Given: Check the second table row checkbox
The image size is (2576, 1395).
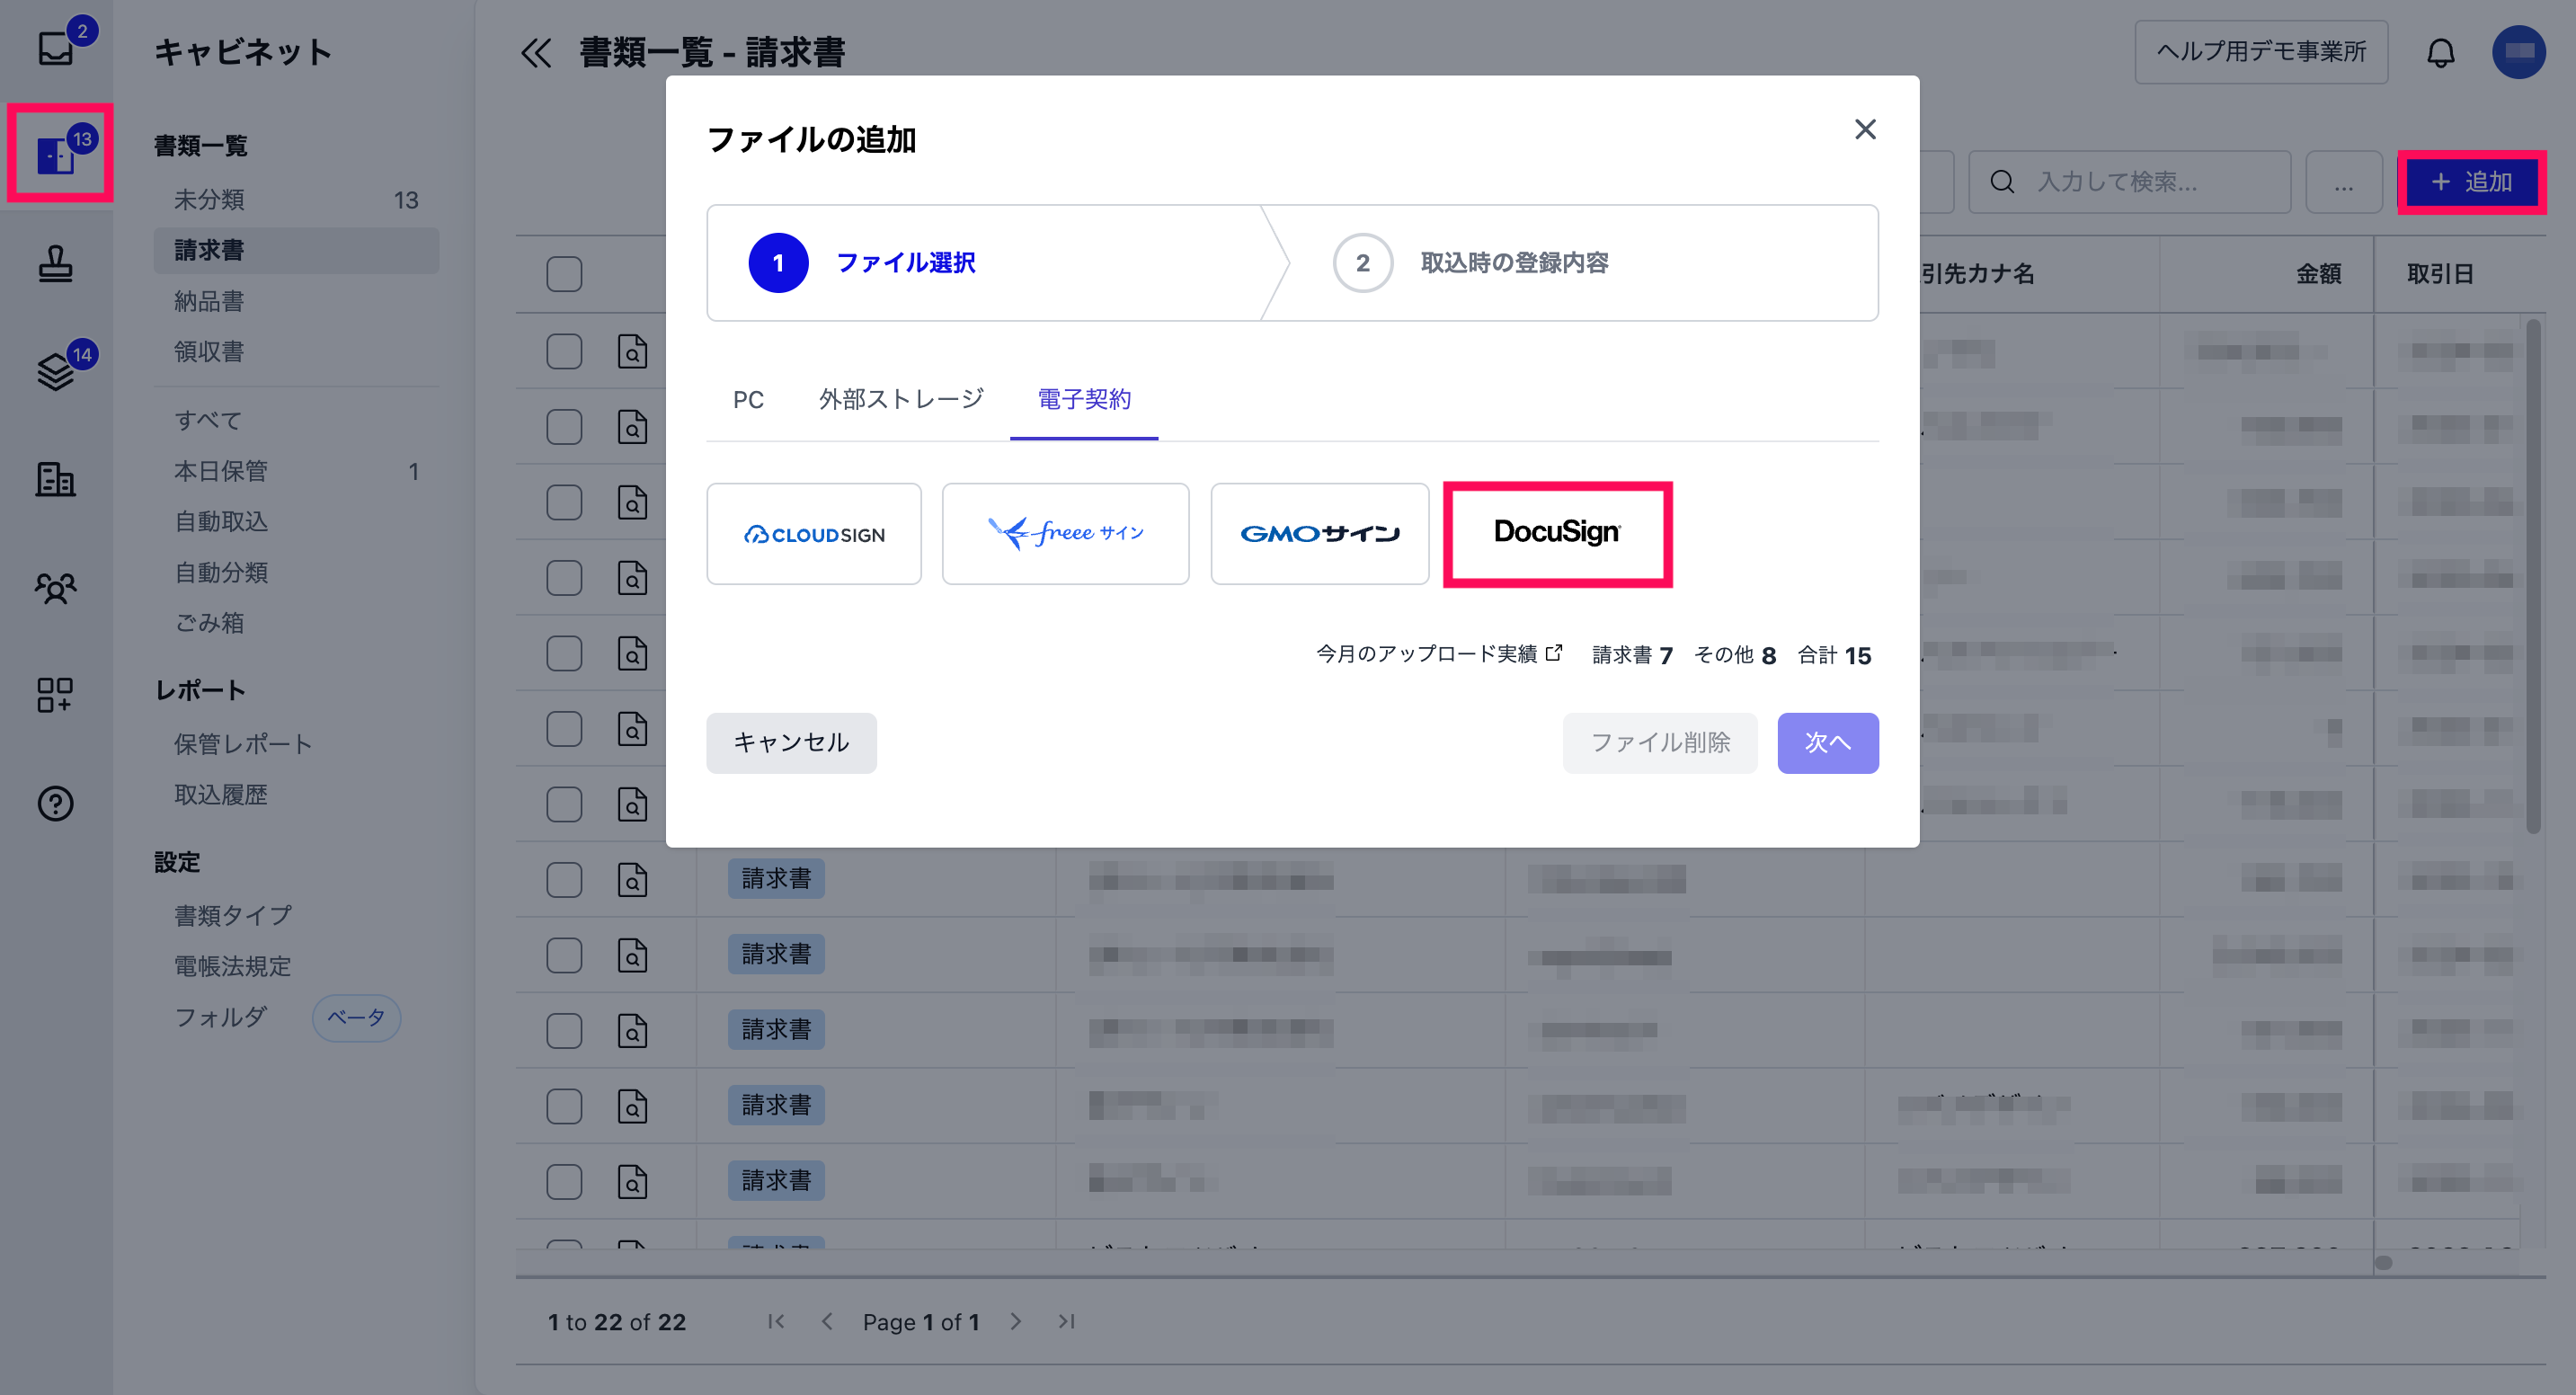Looking at the screenshot, I should [x=564, y=427].
